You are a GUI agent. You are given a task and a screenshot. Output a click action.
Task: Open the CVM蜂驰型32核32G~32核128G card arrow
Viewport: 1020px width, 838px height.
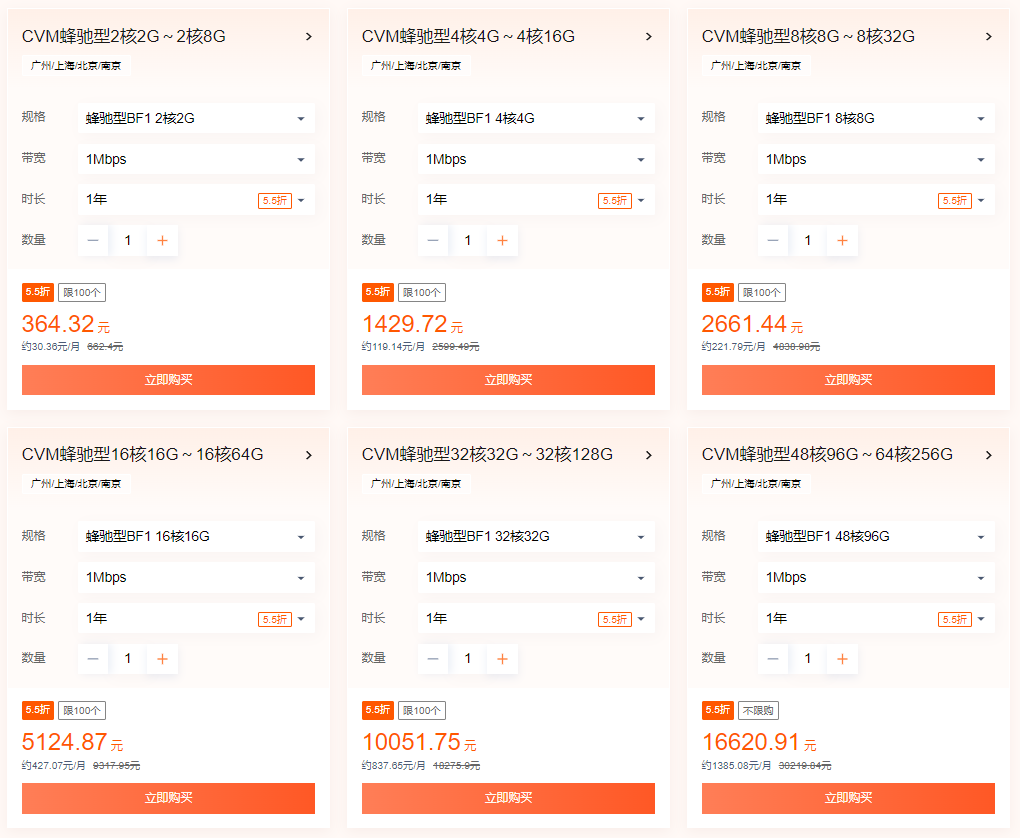pyautogui.click(x=649, y=455)
